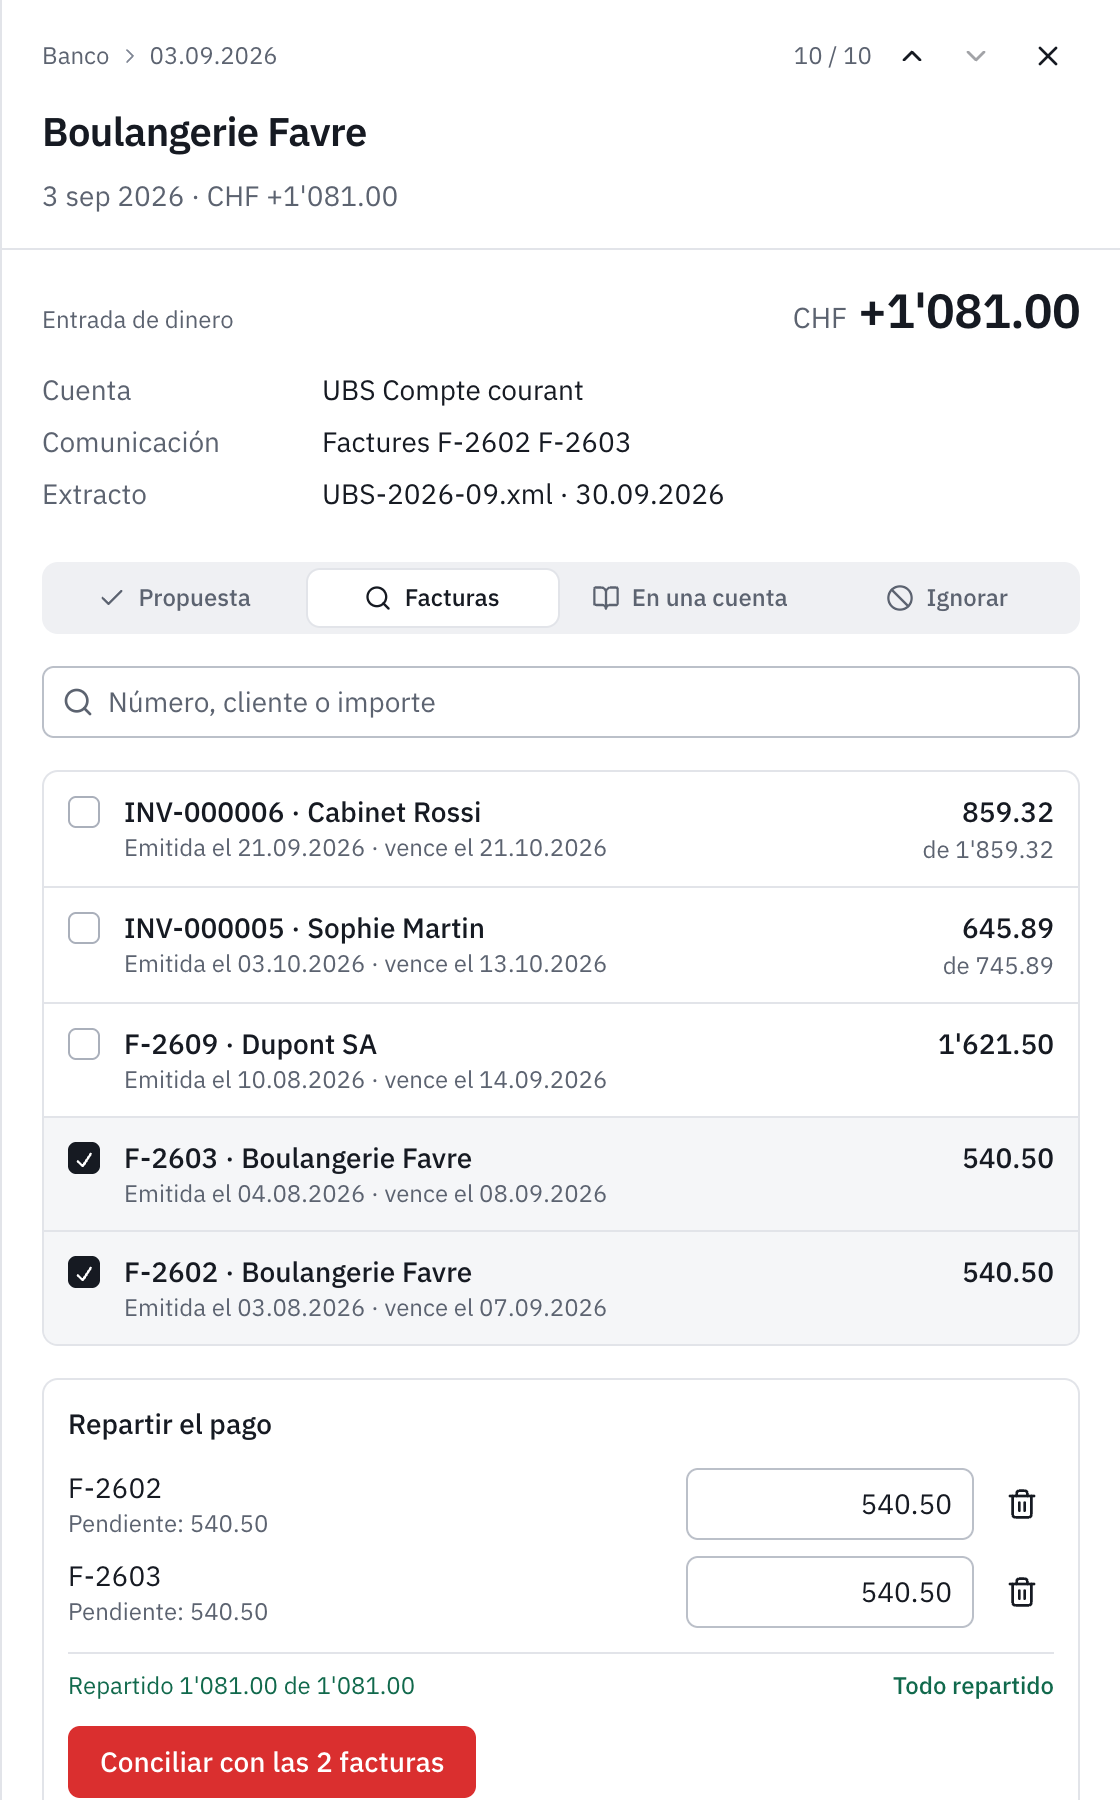Click the 859.32 amount of INV-000006

(x=1008, y=812)
